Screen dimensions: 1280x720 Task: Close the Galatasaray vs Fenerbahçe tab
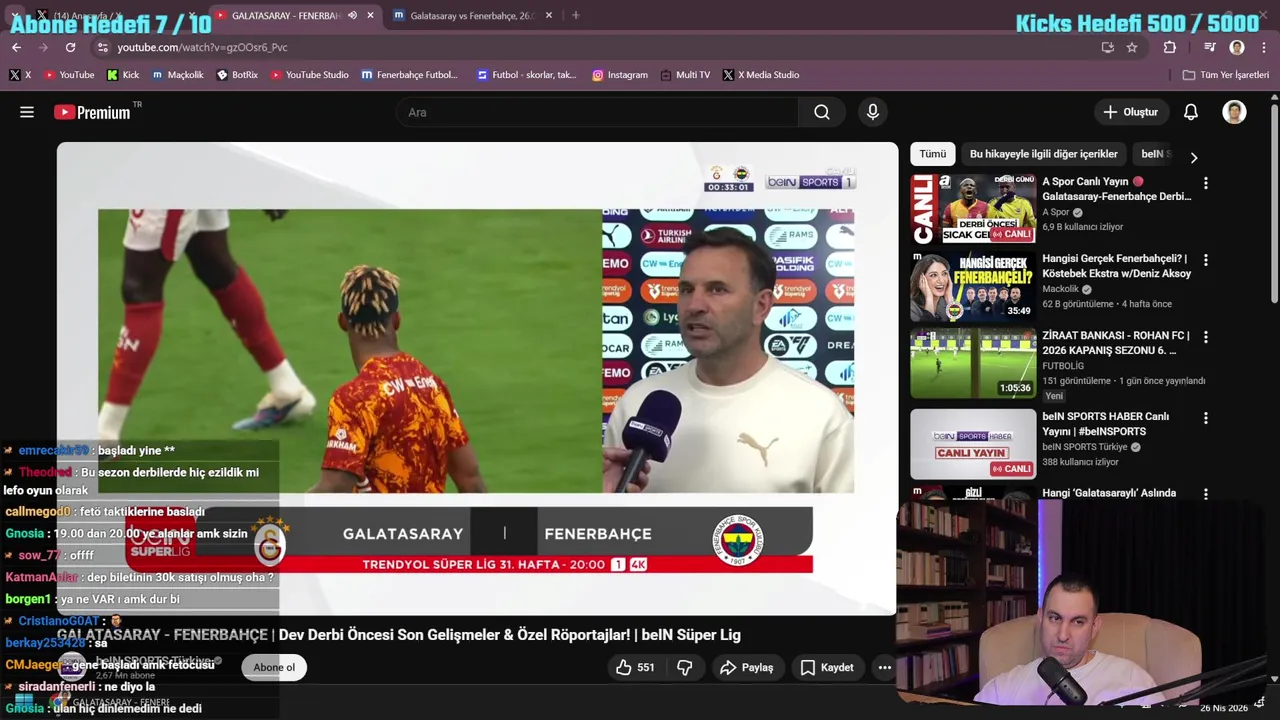(x=548, y=15)
